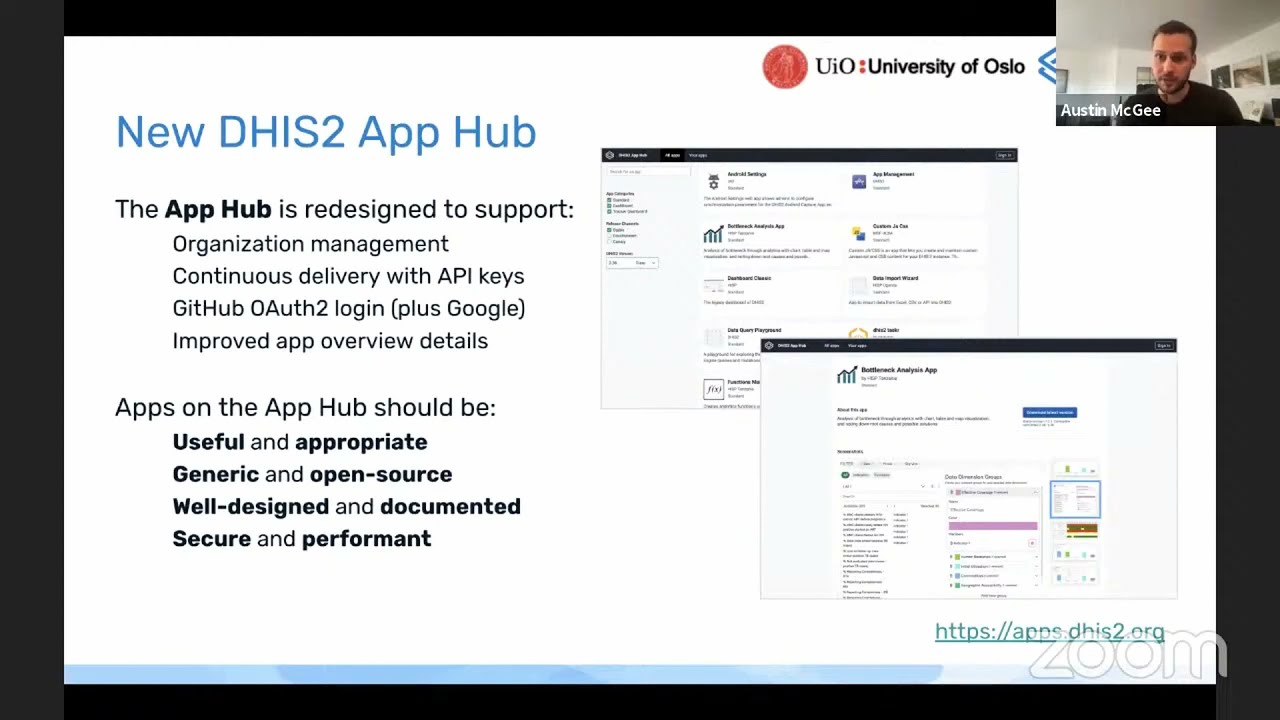Viewport: 1280px width, 720px height.
Task: Click the Austin McGee video thumbnail
Action: [1168, 62]
